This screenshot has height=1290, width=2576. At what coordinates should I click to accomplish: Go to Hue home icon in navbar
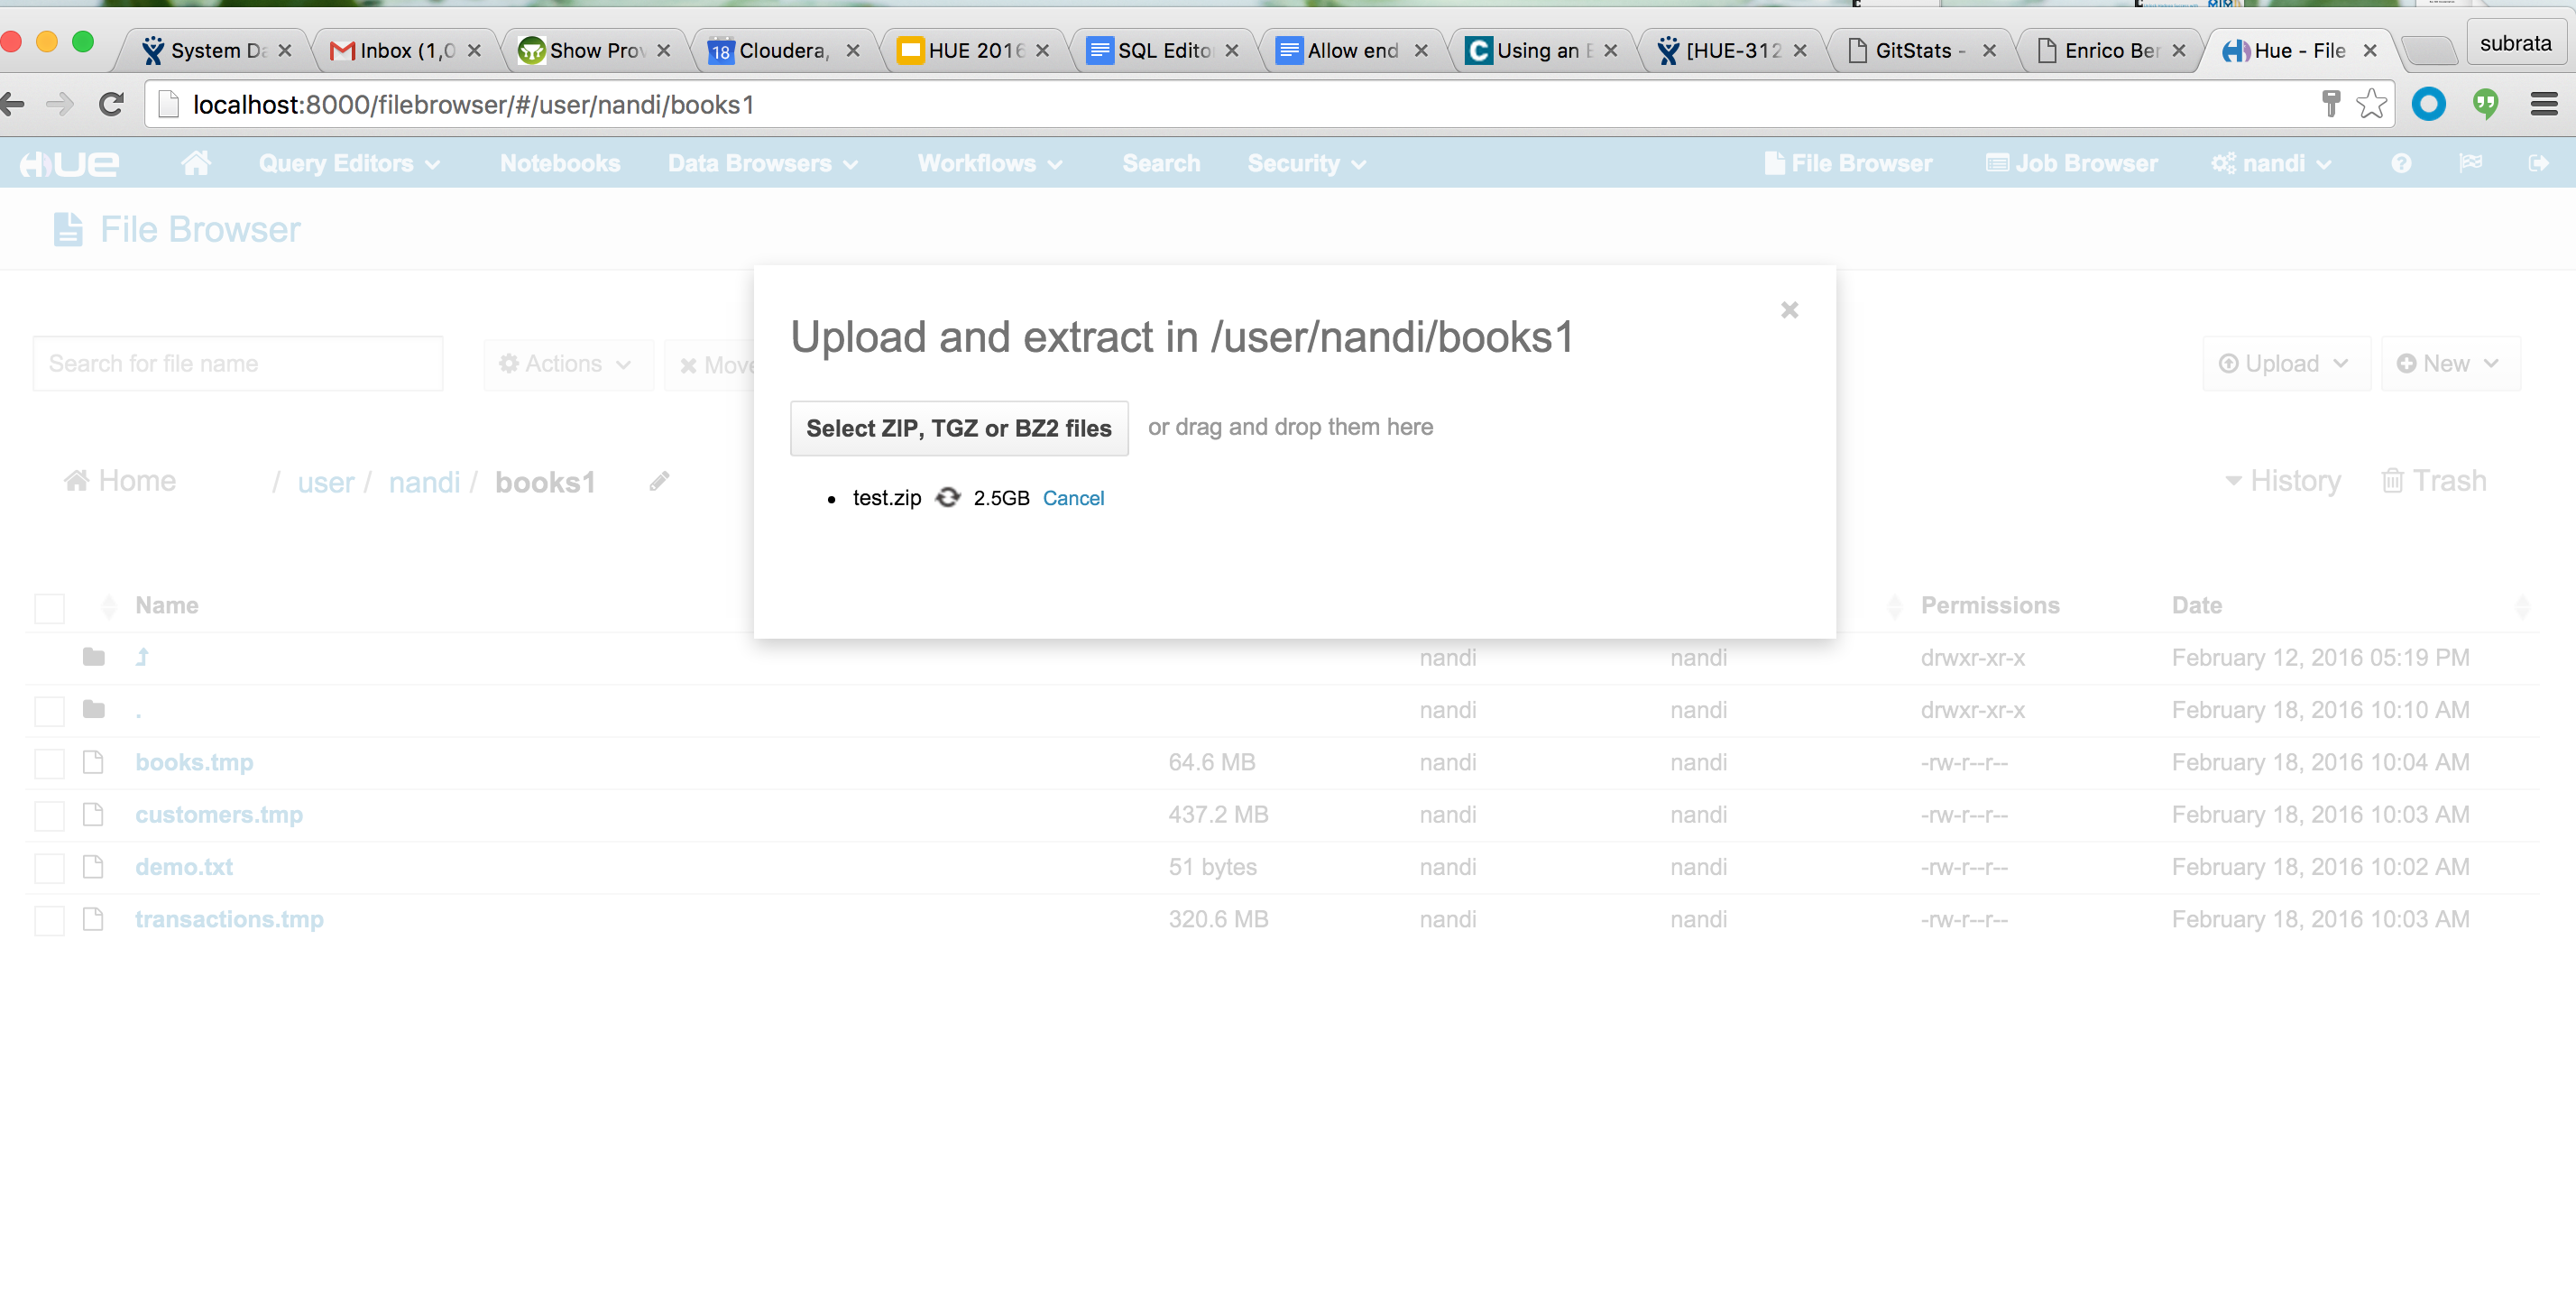coord(196,162)
